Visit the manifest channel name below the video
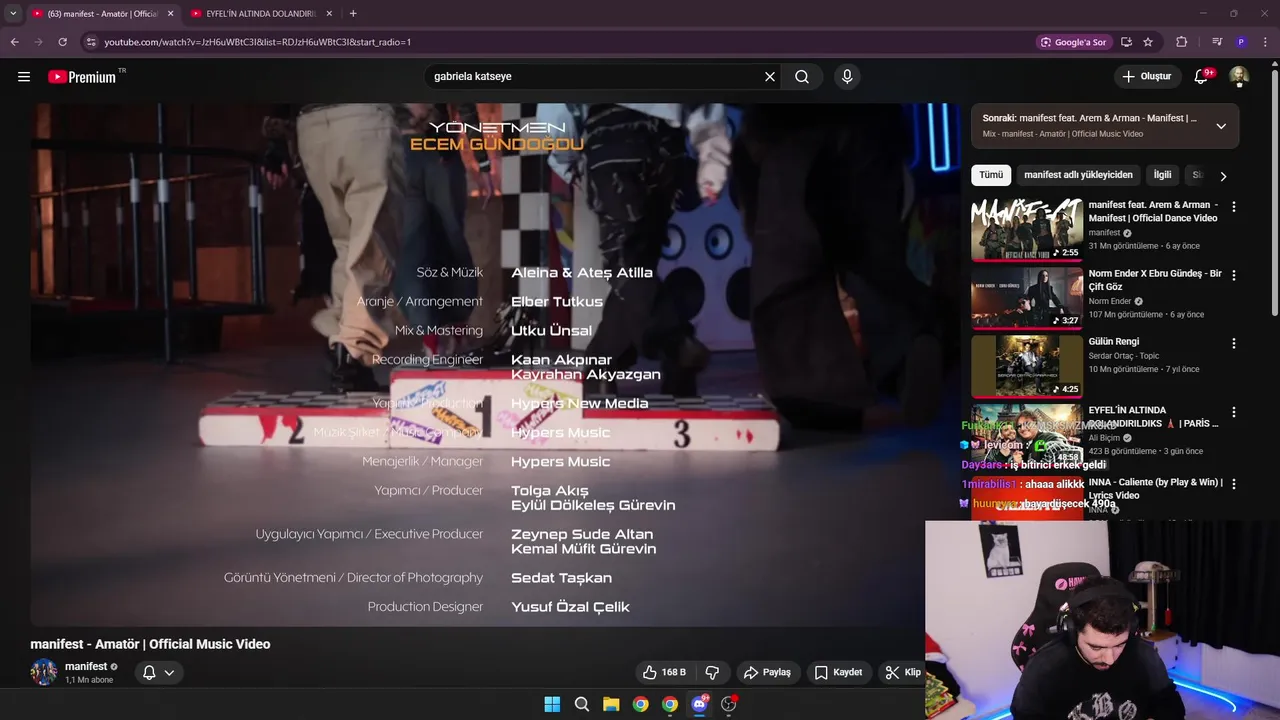Screen dimensions: 1280x720 86,666
